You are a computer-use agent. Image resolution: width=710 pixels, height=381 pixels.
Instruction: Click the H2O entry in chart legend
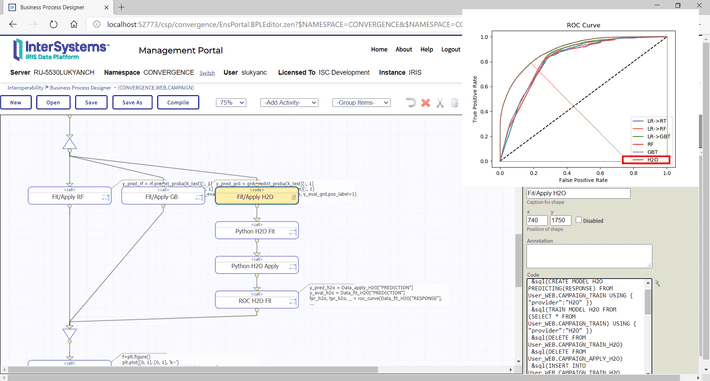pyautogui.click(x=646, y=159)
